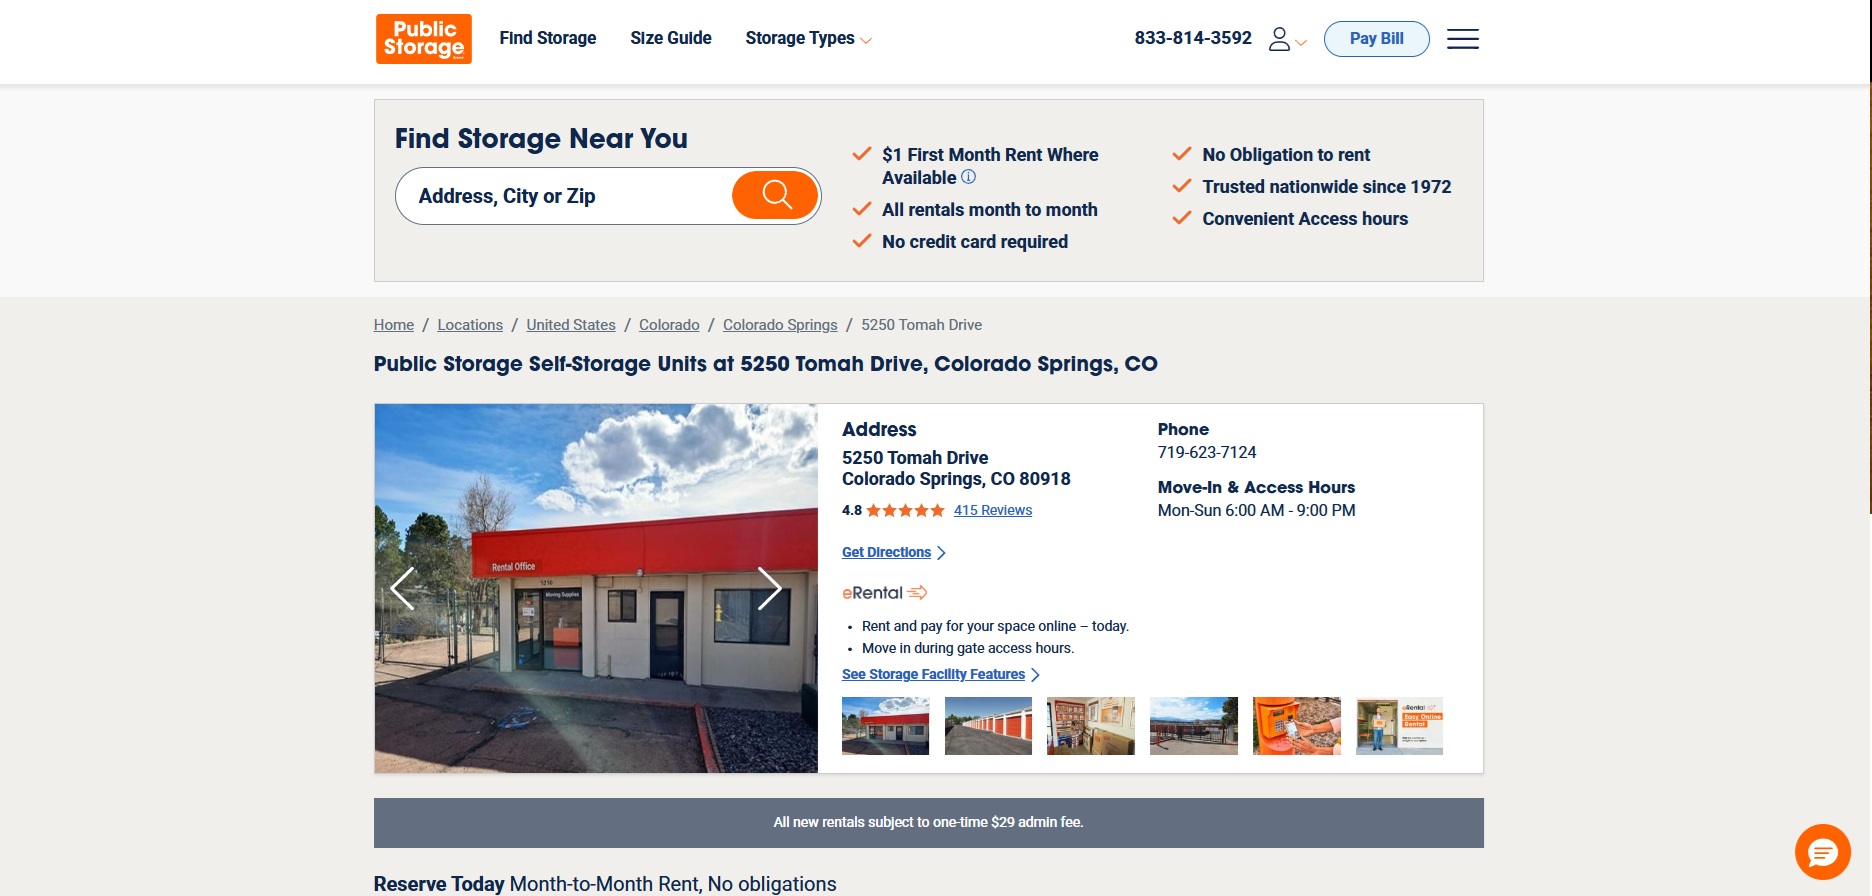This screenshot has width=1872, height=896.
Task: Select the orange keypad thumbnail
Action: [x=1297, y=726]
